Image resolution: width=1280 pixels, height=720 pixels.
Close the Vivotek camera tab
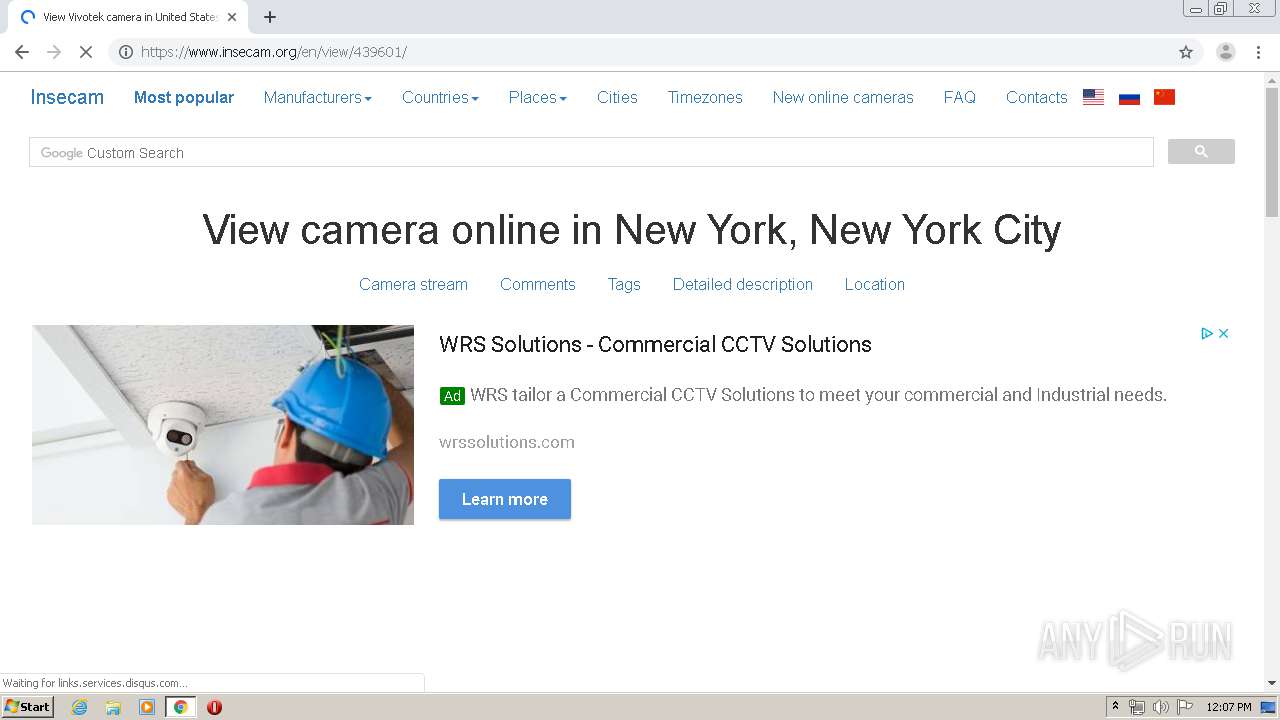pos(232,17)
